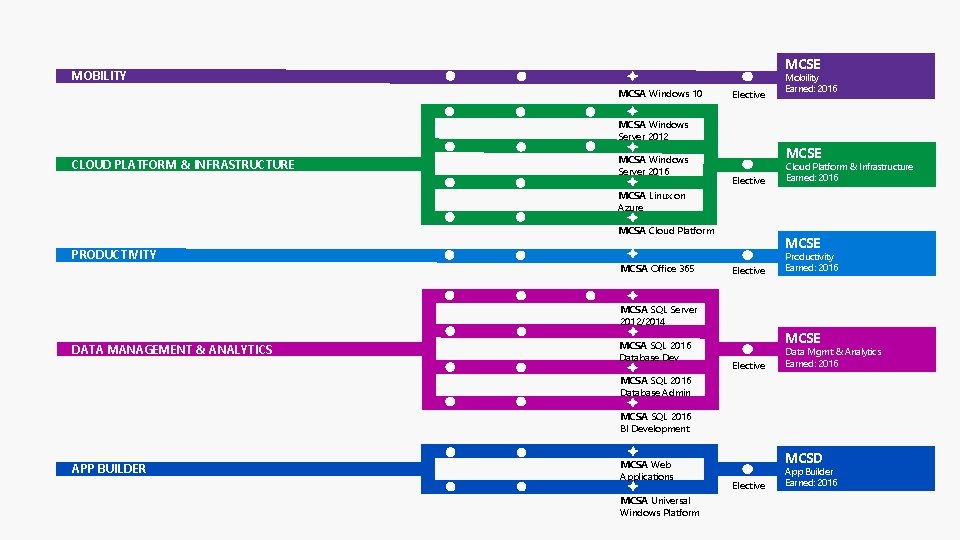The image size is (960, 540).
Task: Click the 'MCSA SQL Server 2012/2014' label
Action: coord(658,315)
